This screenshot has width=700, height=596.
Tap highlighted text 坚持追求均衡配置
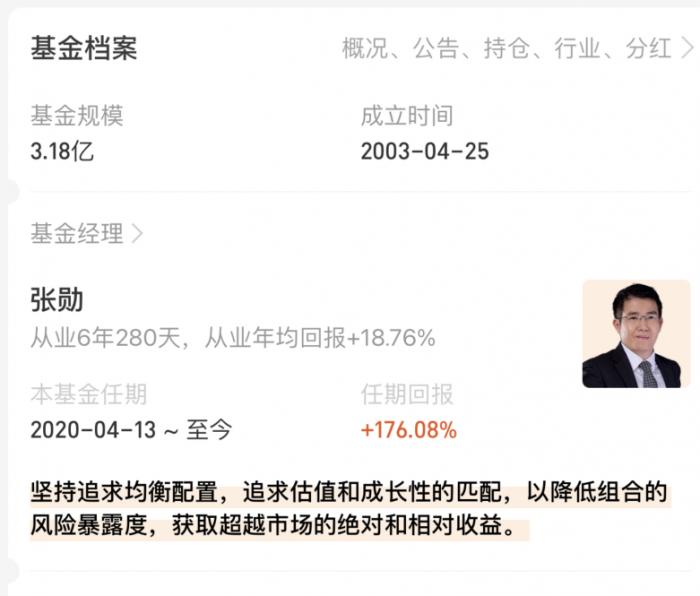pos(124,492)
